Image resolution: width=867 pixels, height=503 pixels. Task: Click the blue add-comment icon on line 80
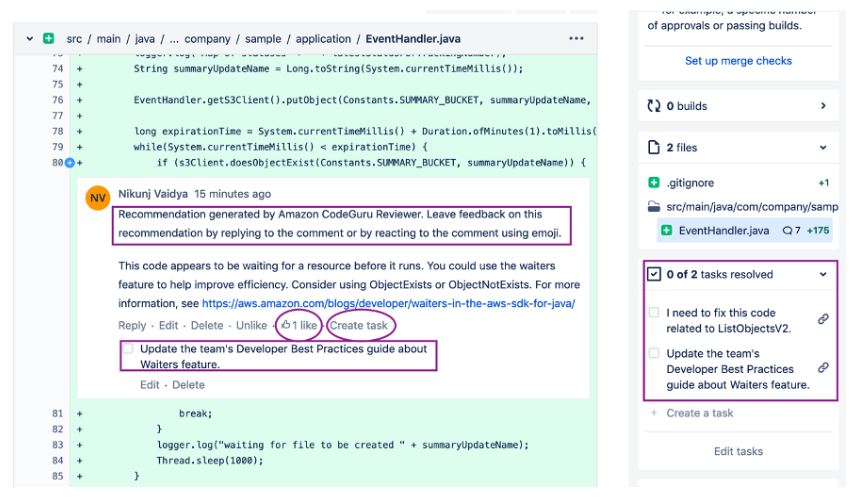pyautogui.click(x=69, y=162)
